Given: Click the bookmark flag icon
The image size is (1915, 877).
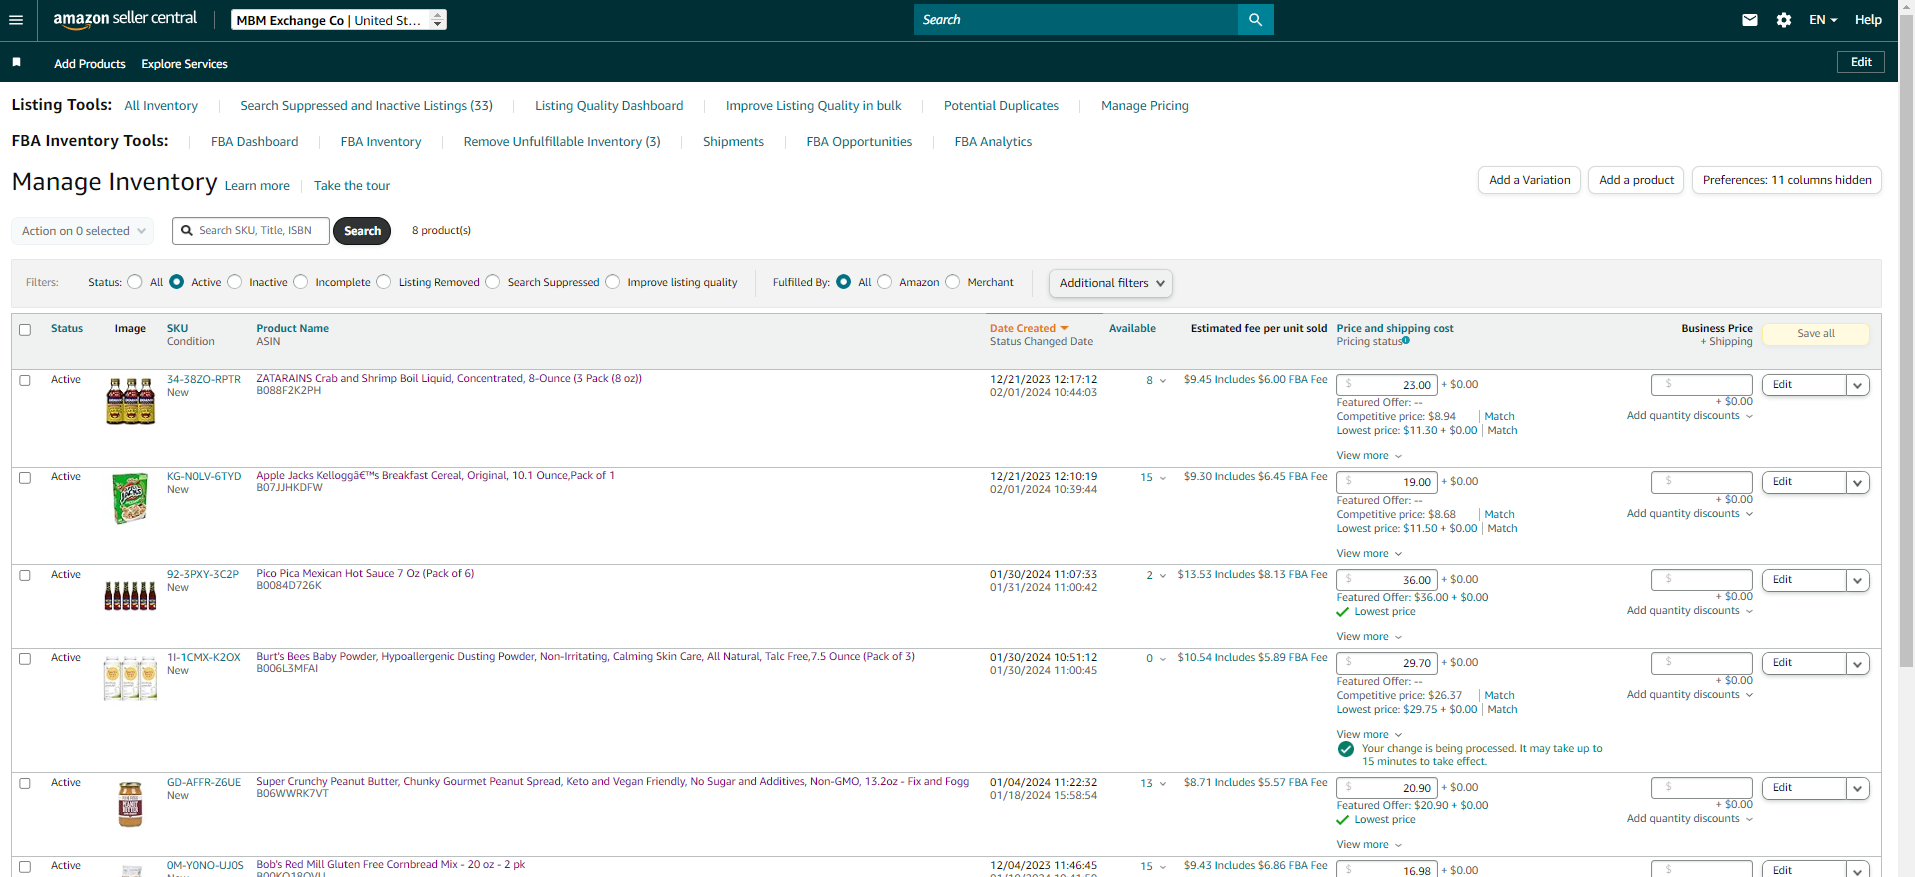Looking at the screenshot, I should 17,63.
